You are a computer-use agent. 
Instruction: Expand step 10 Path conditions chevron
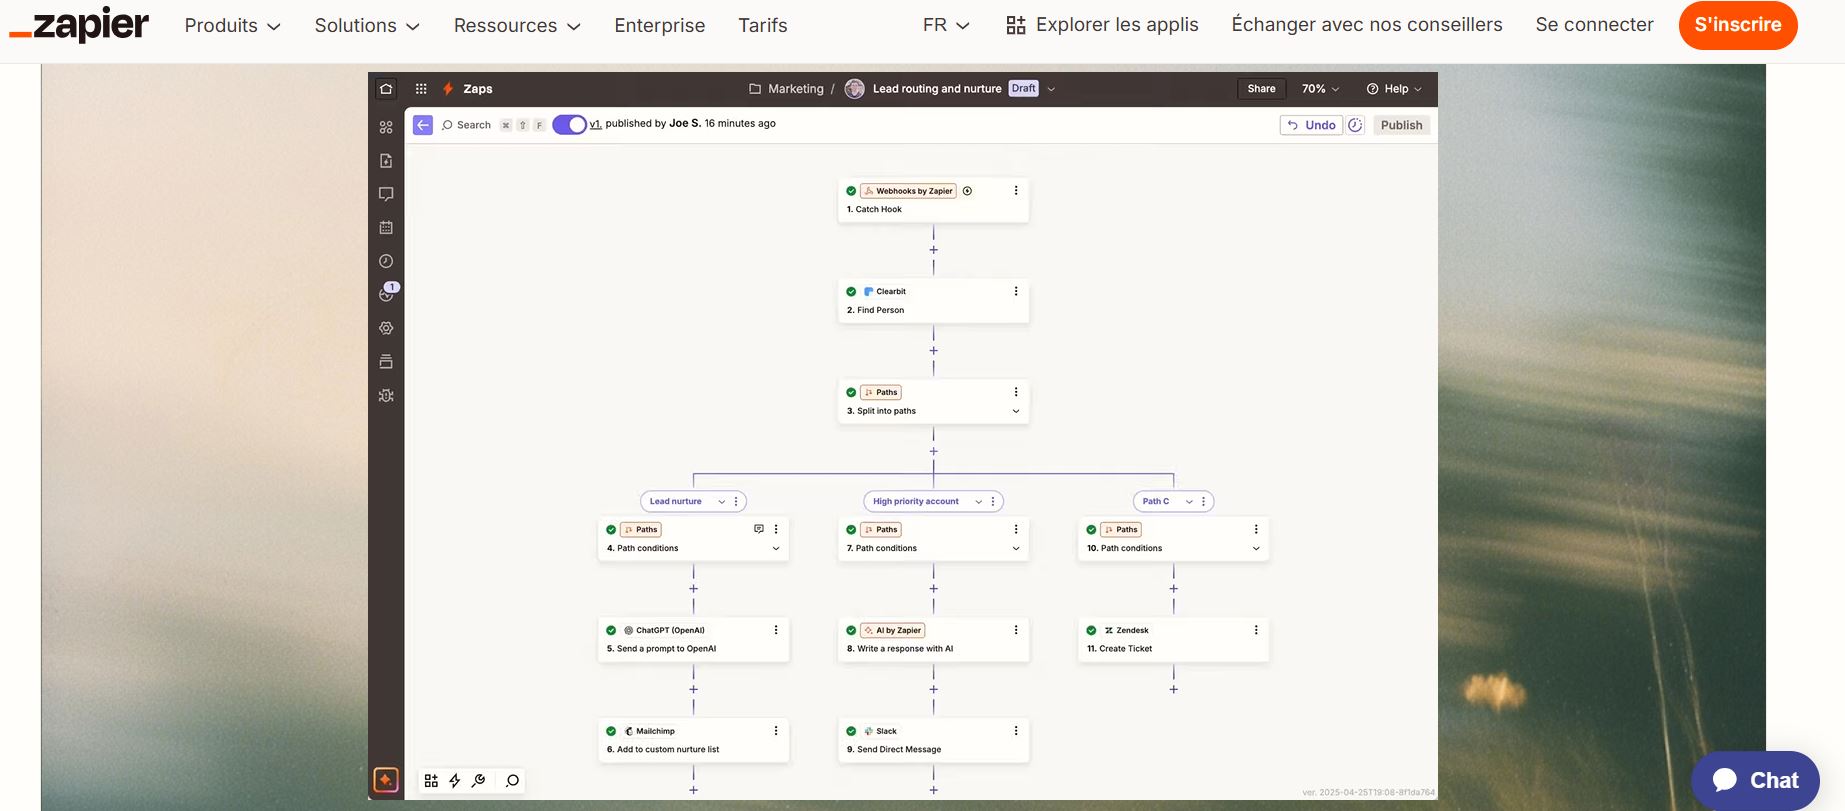(1256, 549)
